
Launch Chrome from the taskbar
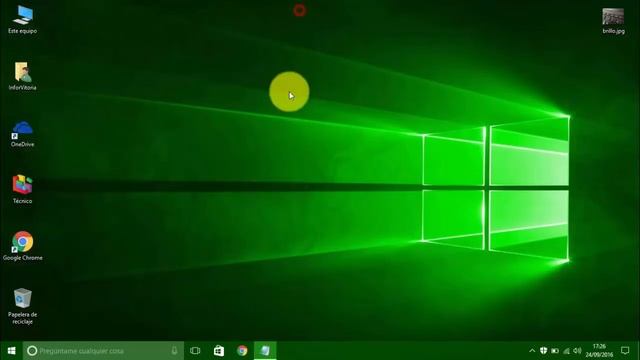point(242,351)
